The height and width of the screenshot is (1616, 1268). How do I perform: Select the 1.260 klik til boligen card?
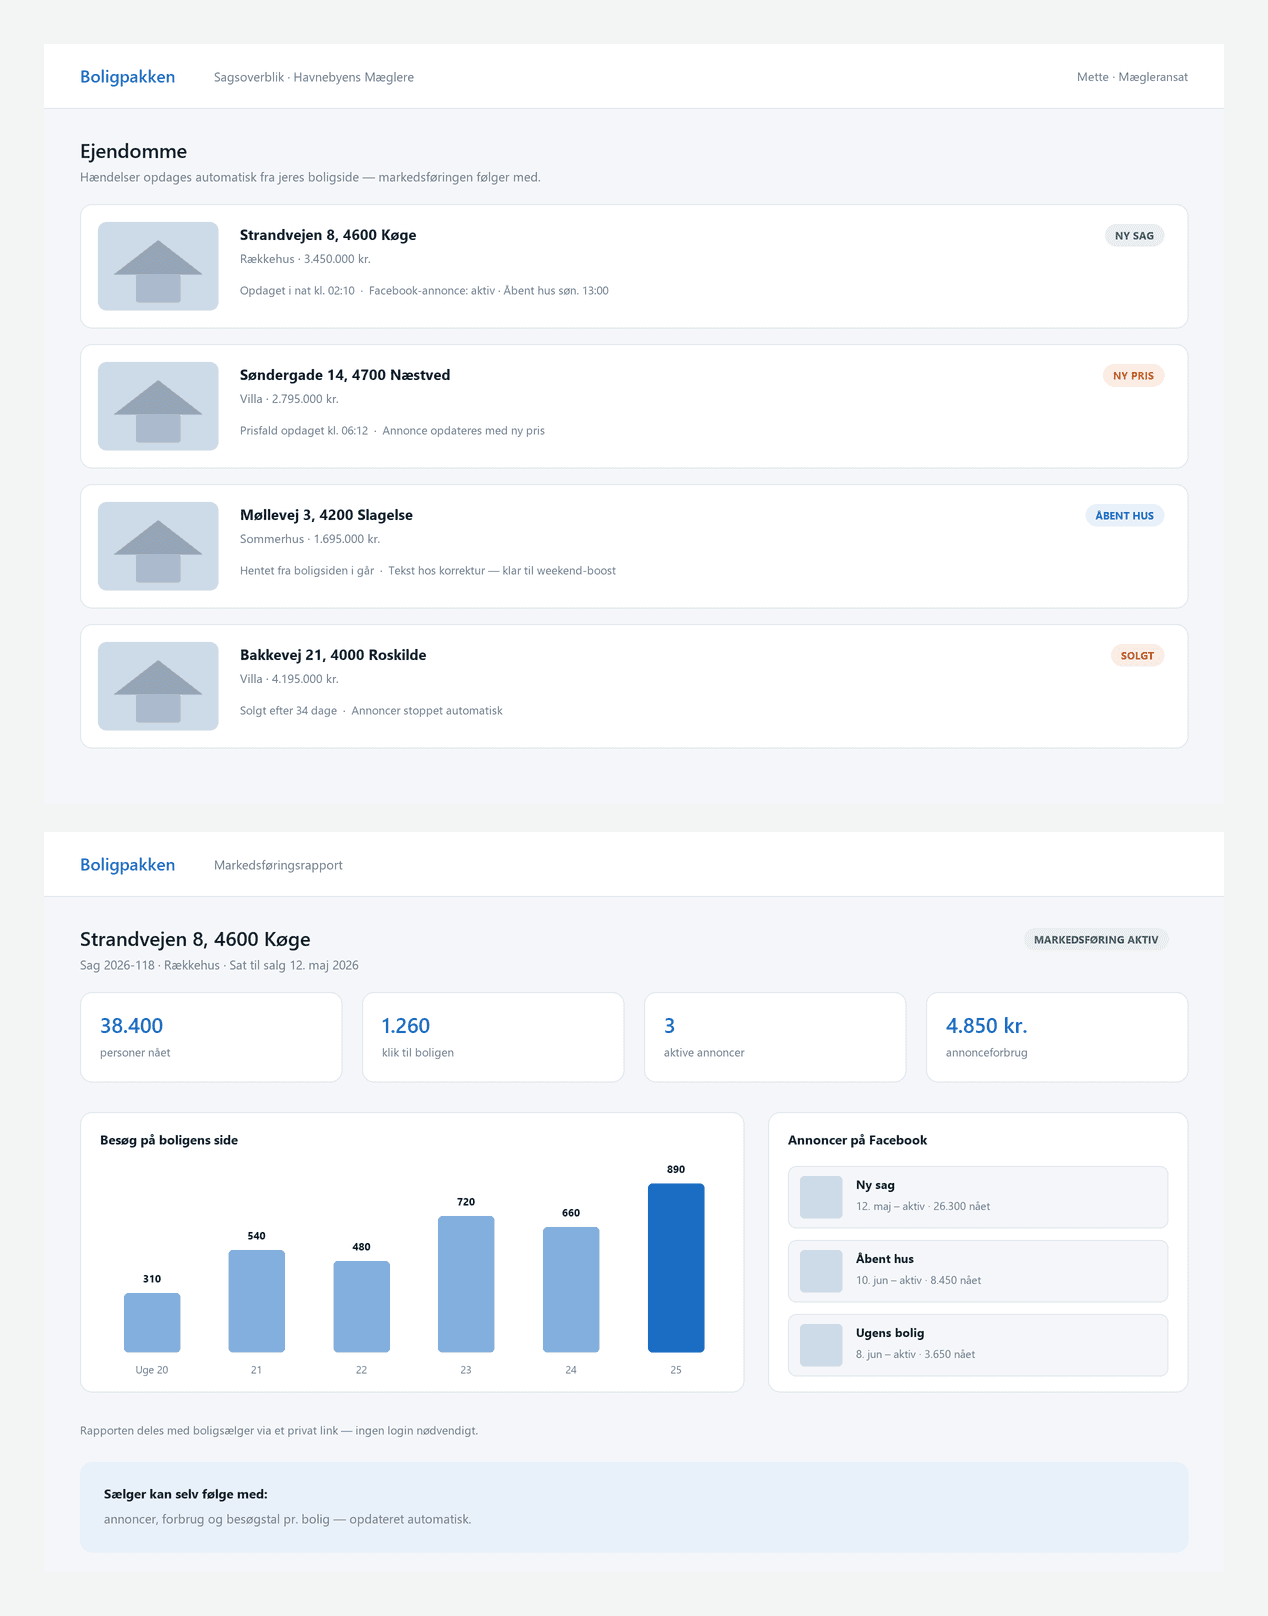tap(493, 1037)
